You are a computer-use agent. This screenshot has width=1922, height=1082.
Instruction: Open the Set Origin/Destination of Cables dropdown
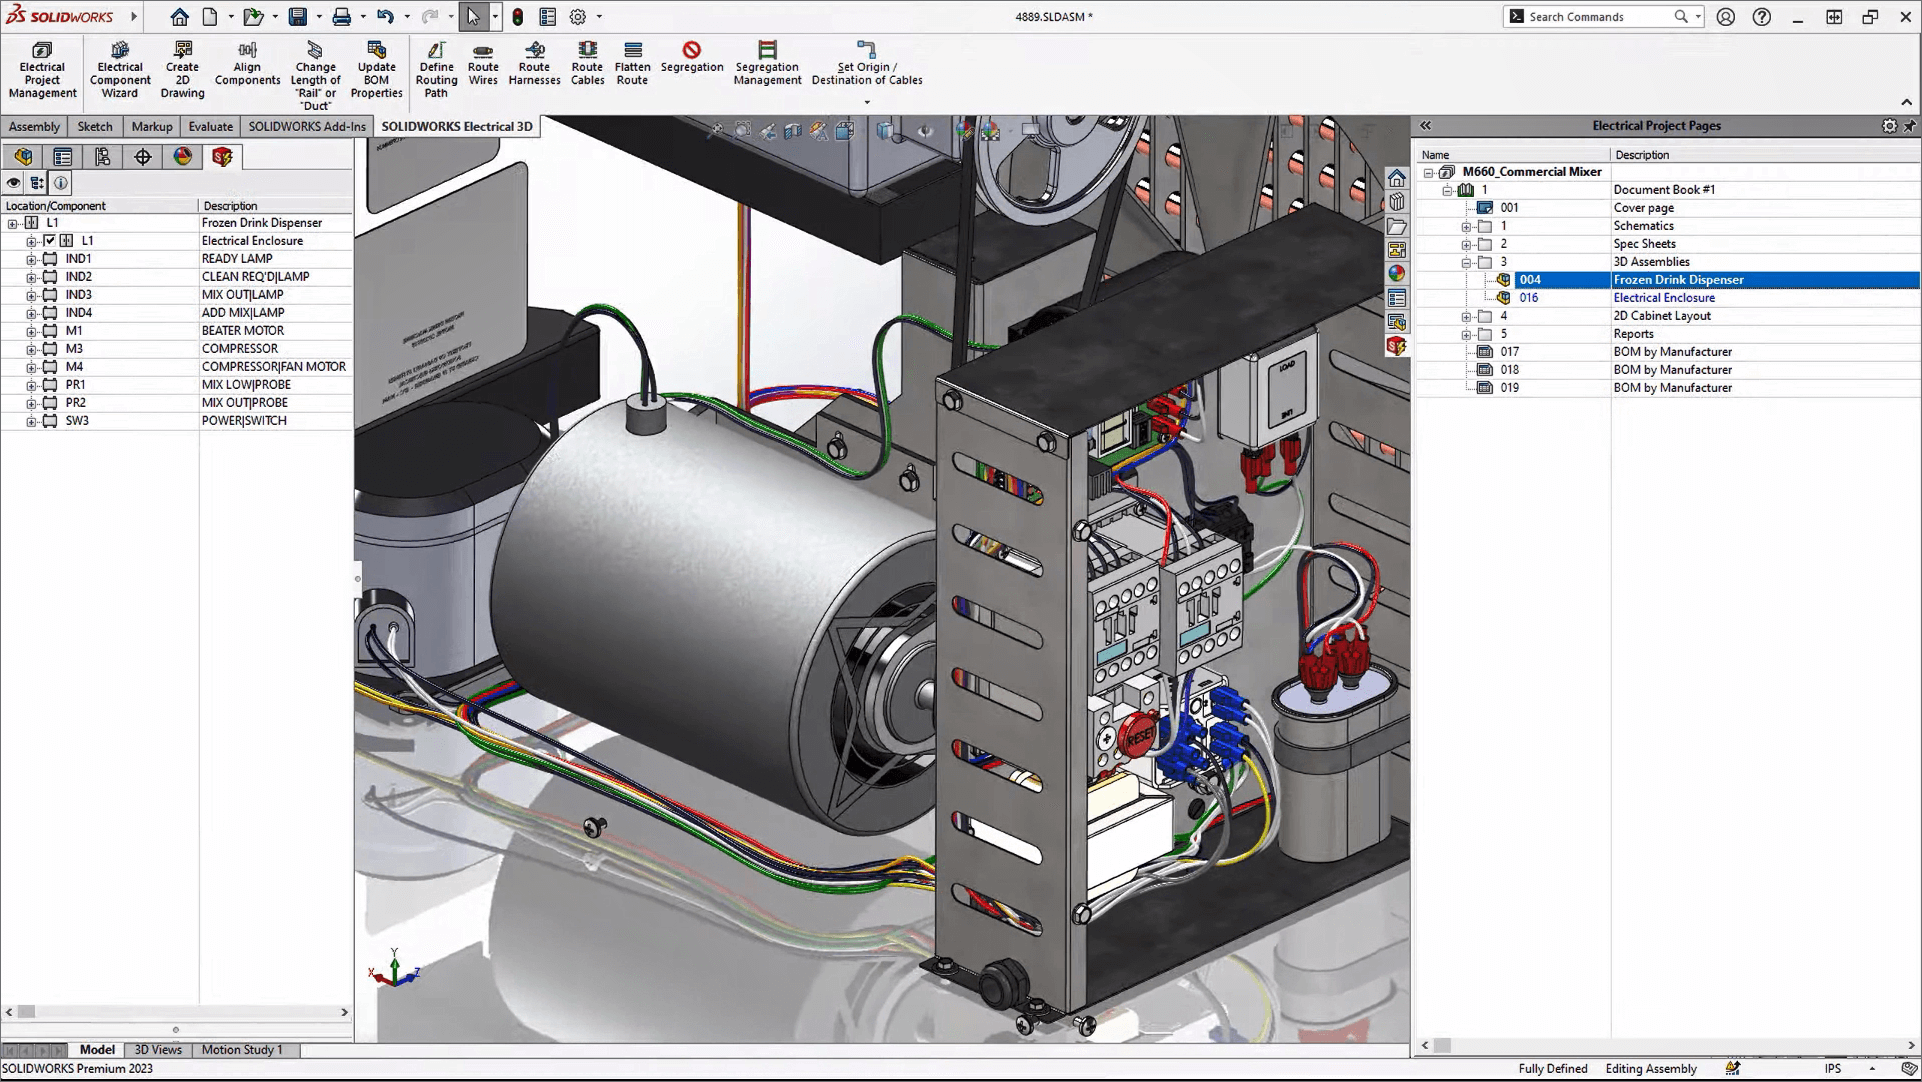(x=866, y=101)
